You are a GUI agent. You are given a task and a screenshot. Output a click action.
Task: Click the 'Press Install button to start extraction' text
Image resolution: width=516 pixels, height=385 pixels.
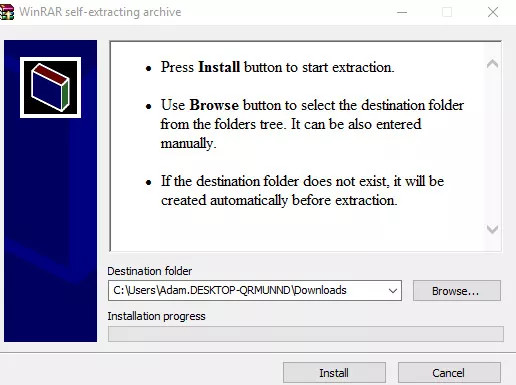(277, 67)
